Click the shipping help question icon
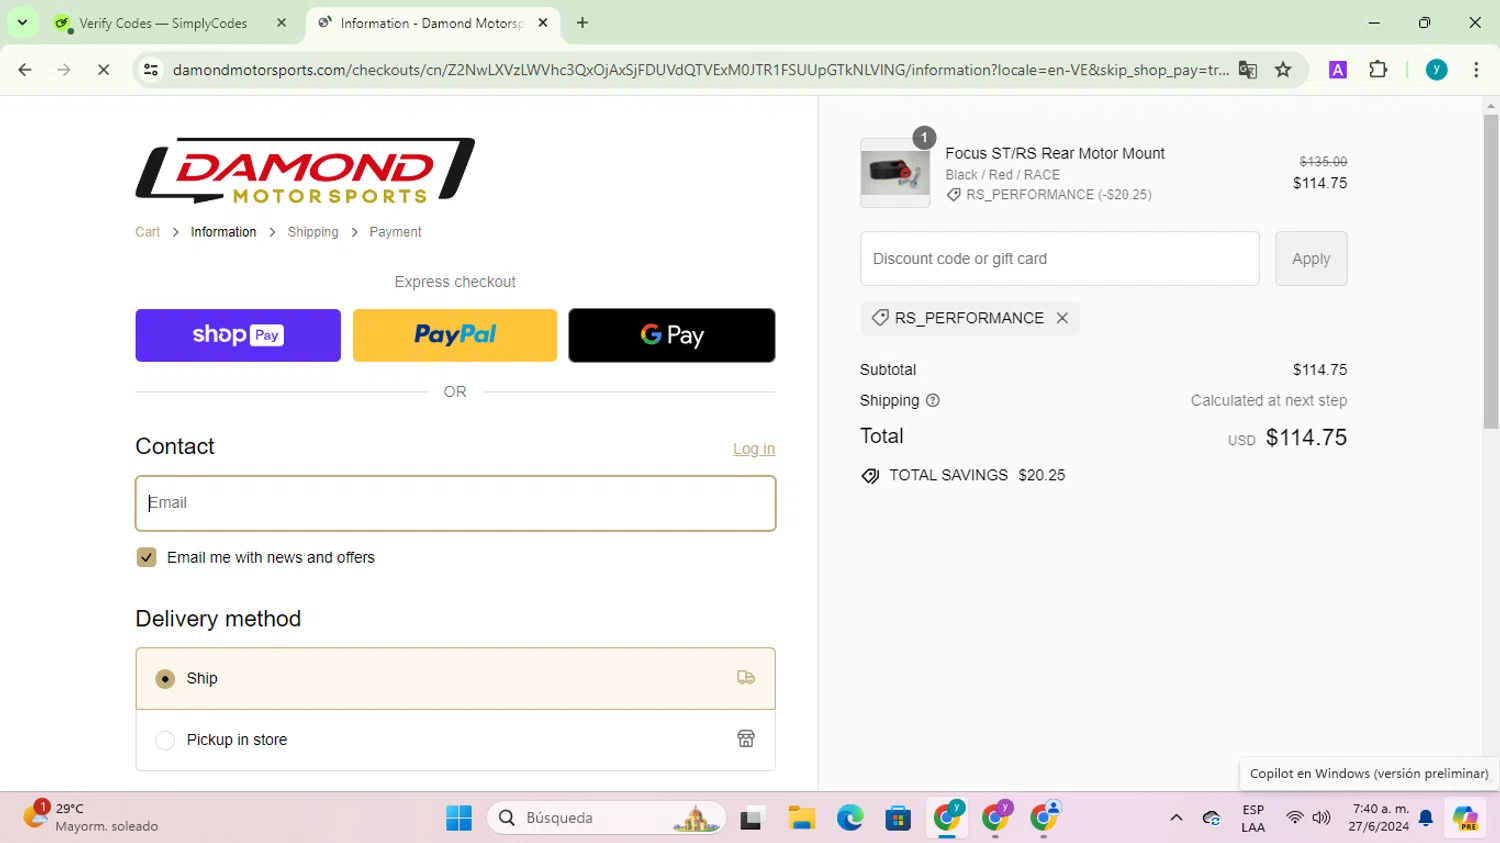 click(933, 401)
